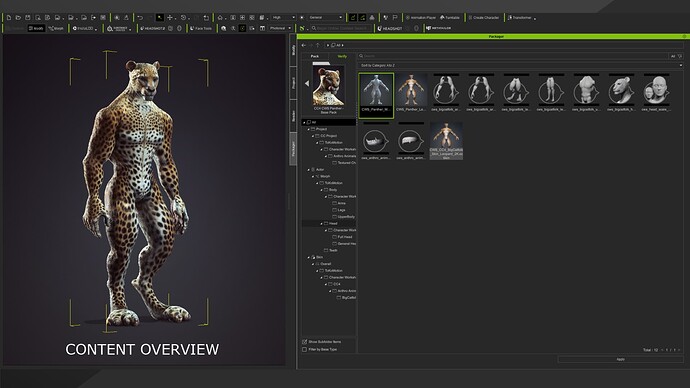Image resolution: width=690 pixels, height=388 pixels.
Task: Click the CC4 CWS Panther Base Pack image
Action: pyautogui.click(x=328, y=85)
